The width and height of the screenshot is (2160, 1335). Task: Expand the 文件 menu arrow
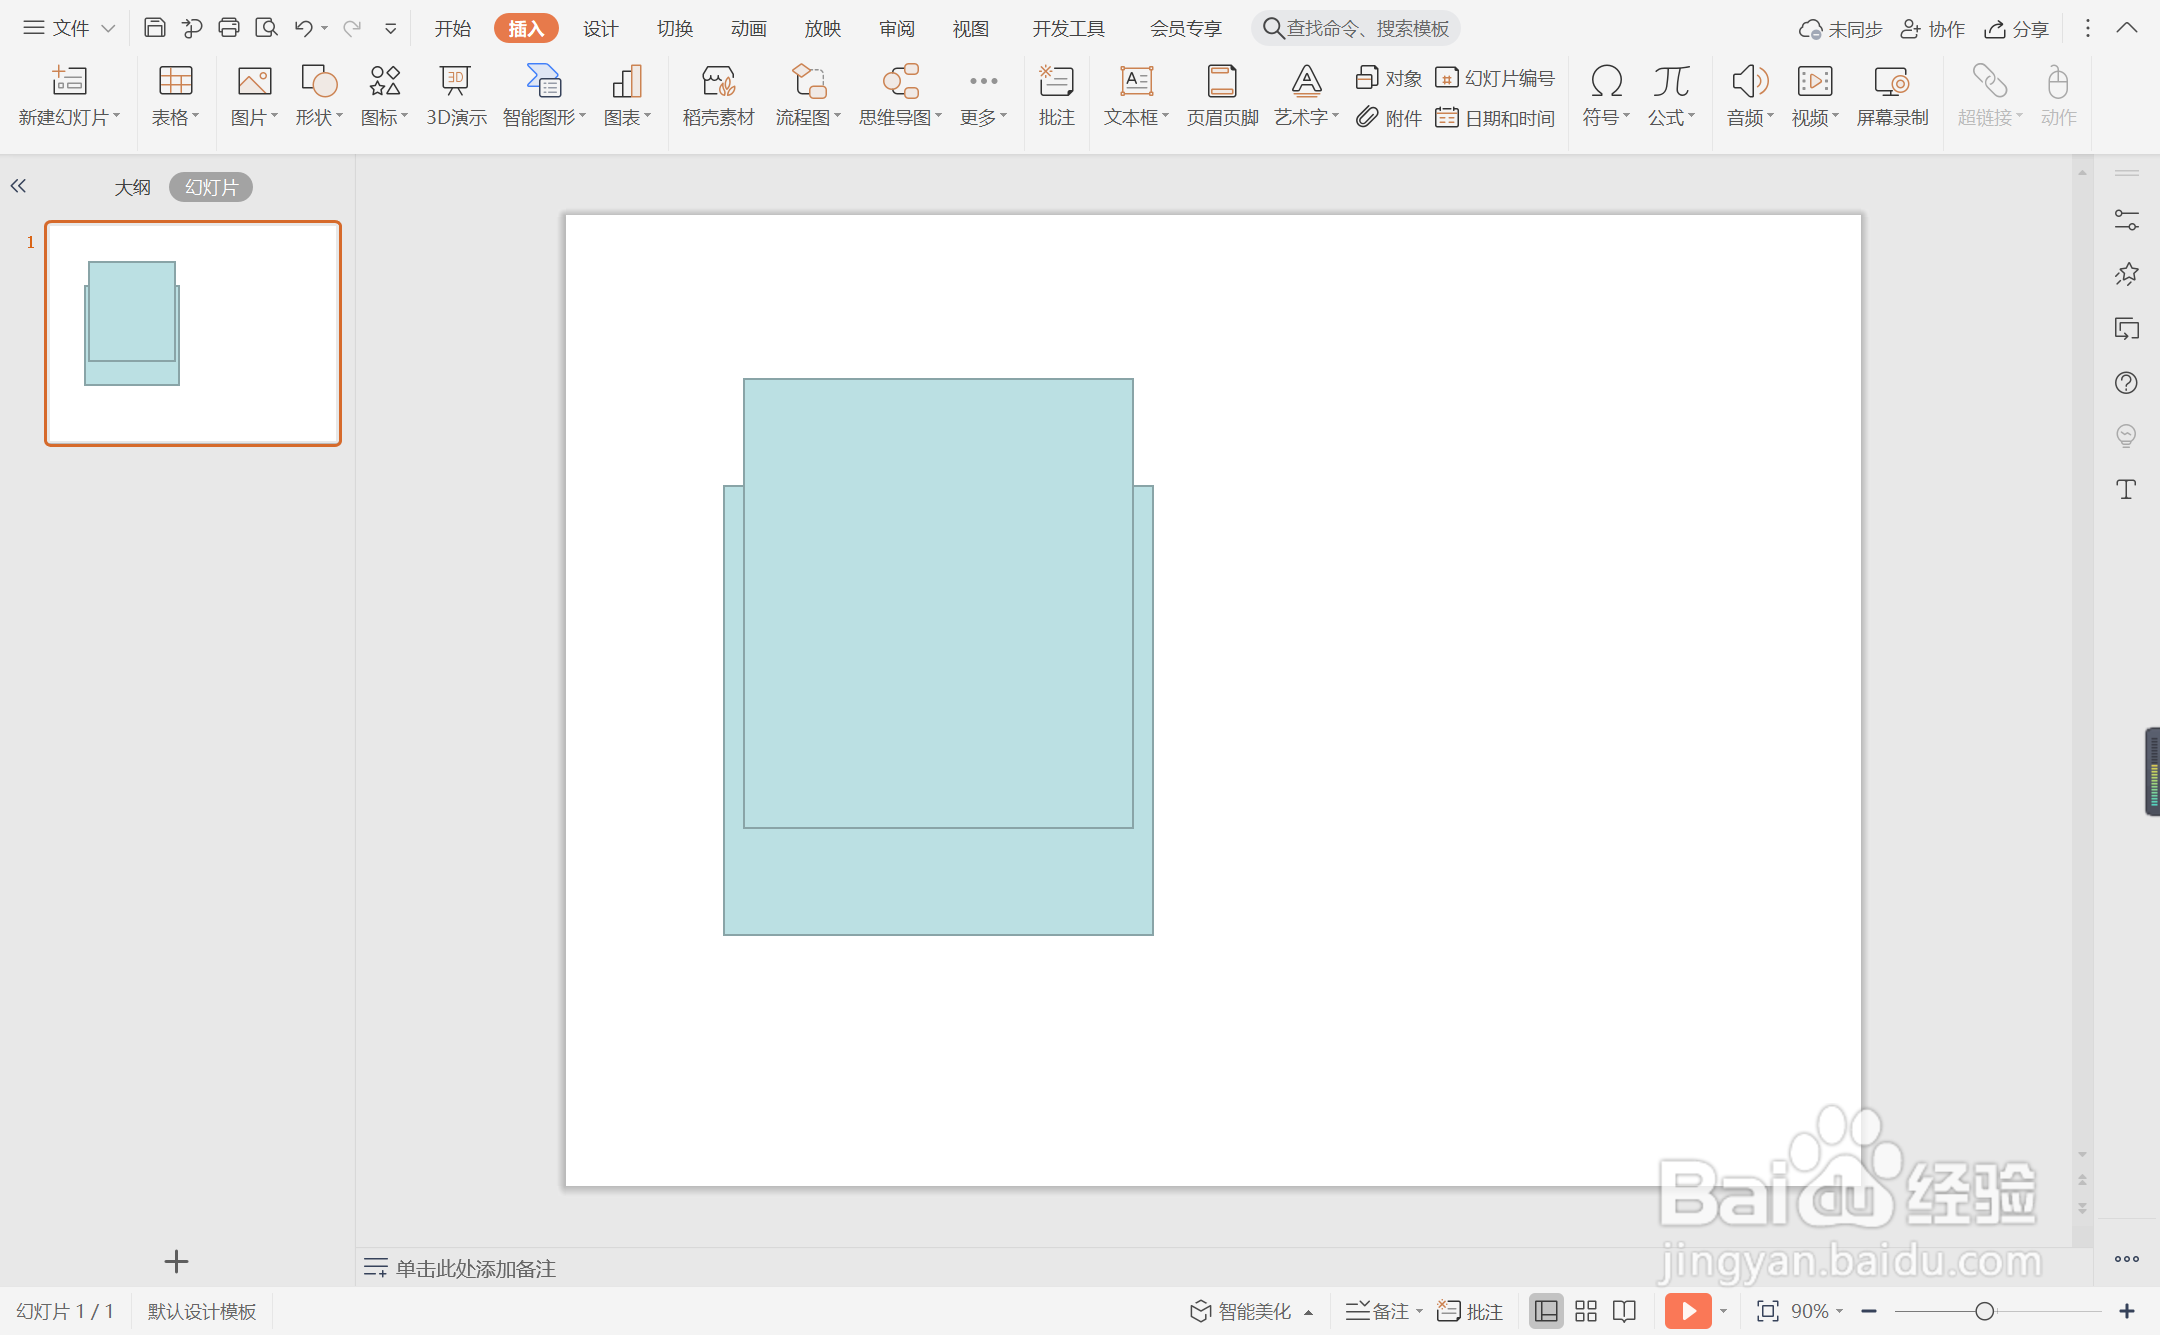click(x=108, y=28)
